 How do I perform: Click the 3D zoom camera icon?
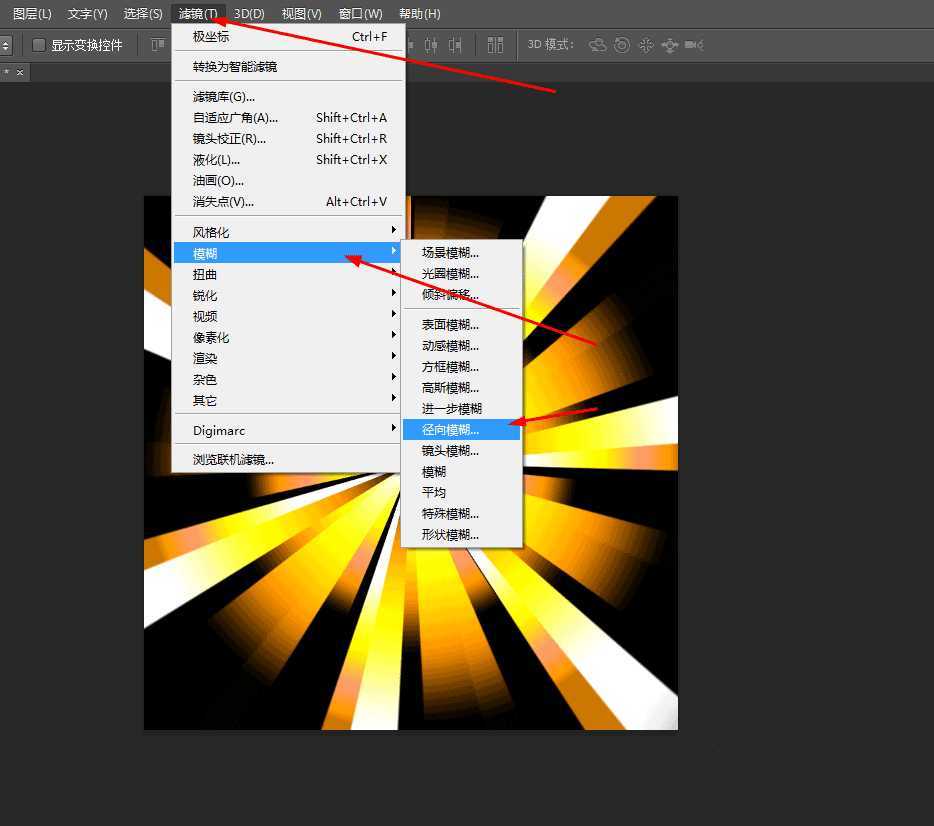(694, 45)
